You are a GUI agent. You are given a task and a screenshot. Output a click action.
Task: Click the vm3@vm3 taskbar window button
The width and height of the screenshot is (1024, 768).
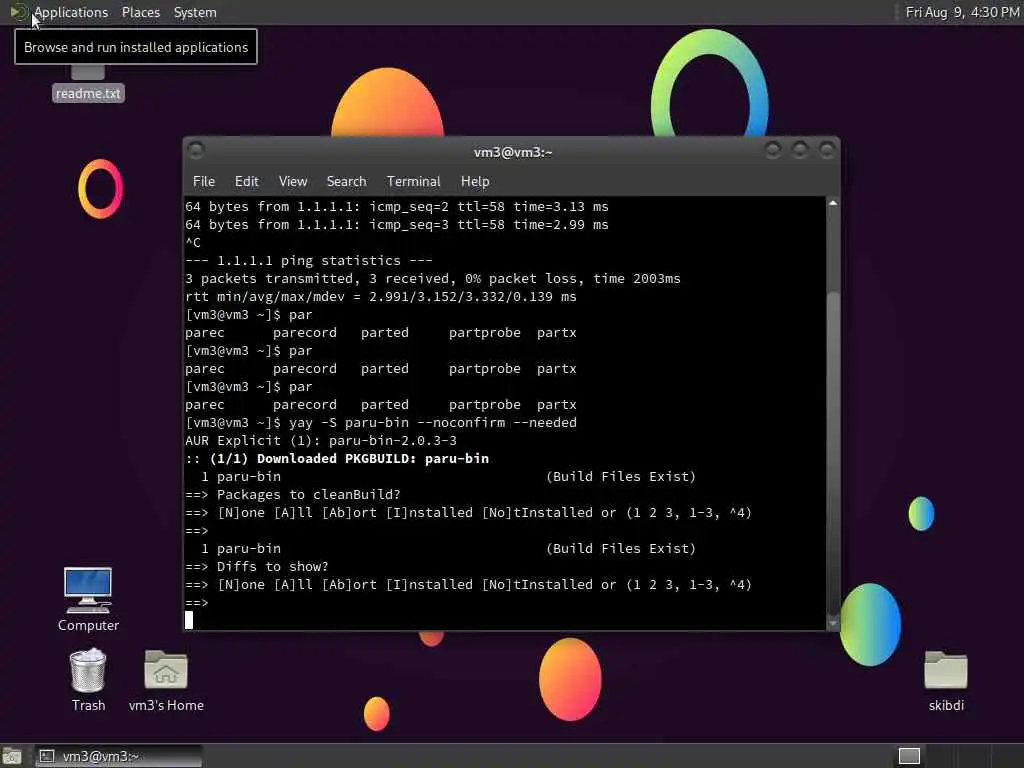118,756
